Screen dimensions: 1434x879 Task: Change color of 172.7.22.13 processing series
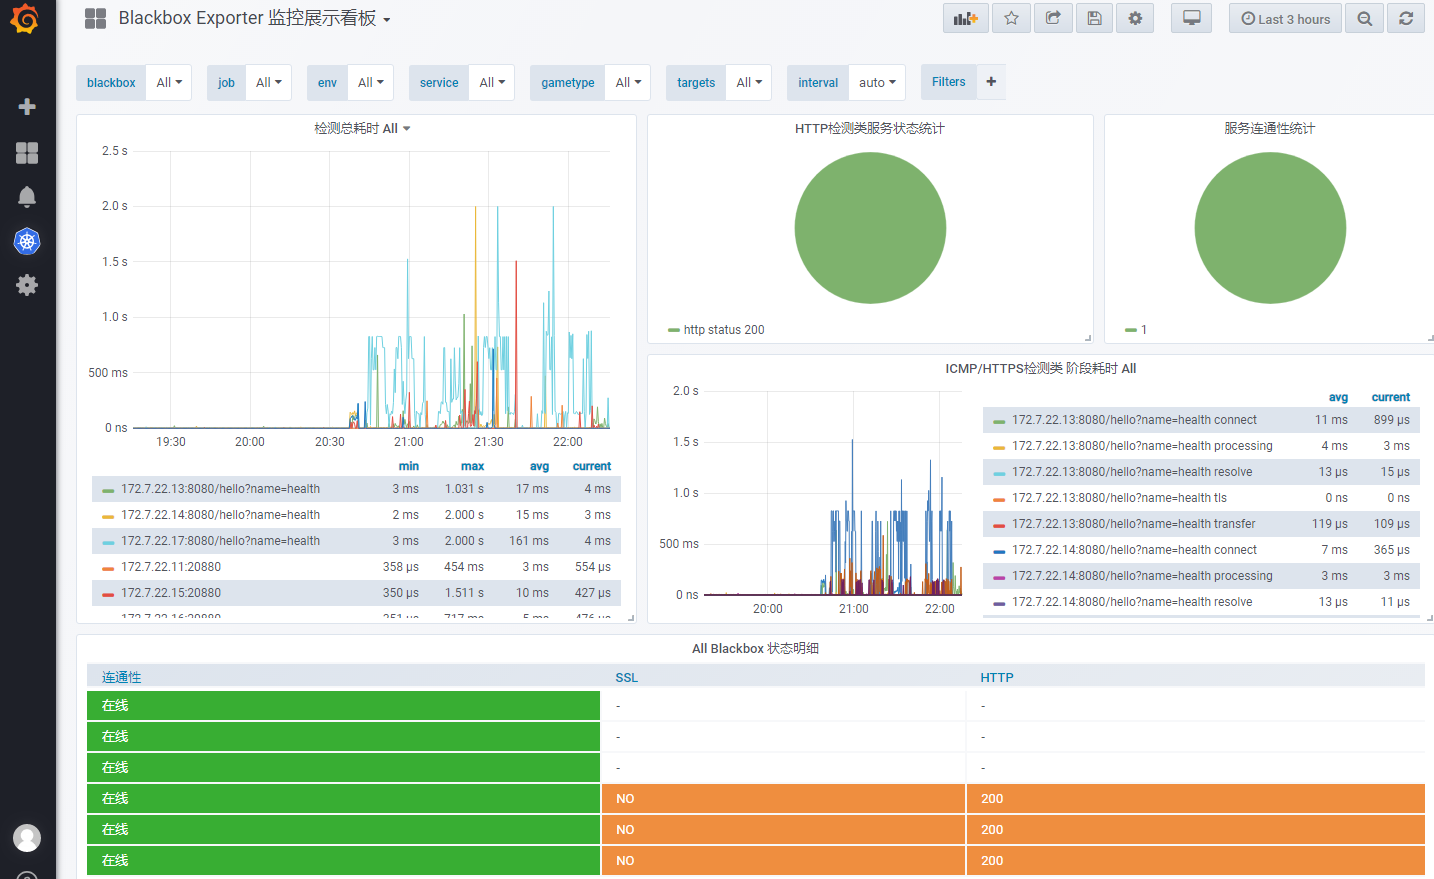pyautogui.click(x=999, y=447)
